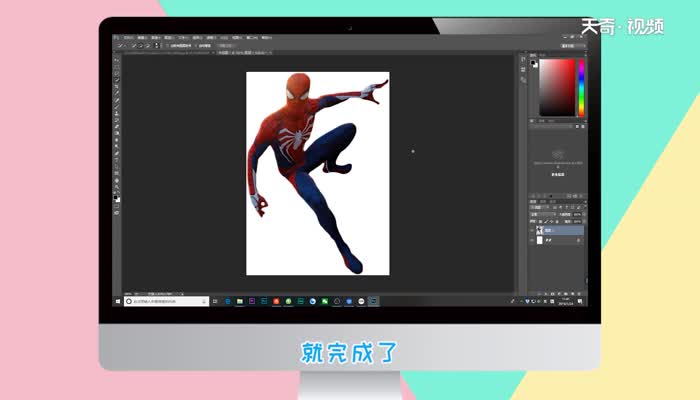Screen dimensions: 700x400
Task: Hide the Background layer using its eye icon
Action: point(532,240)
